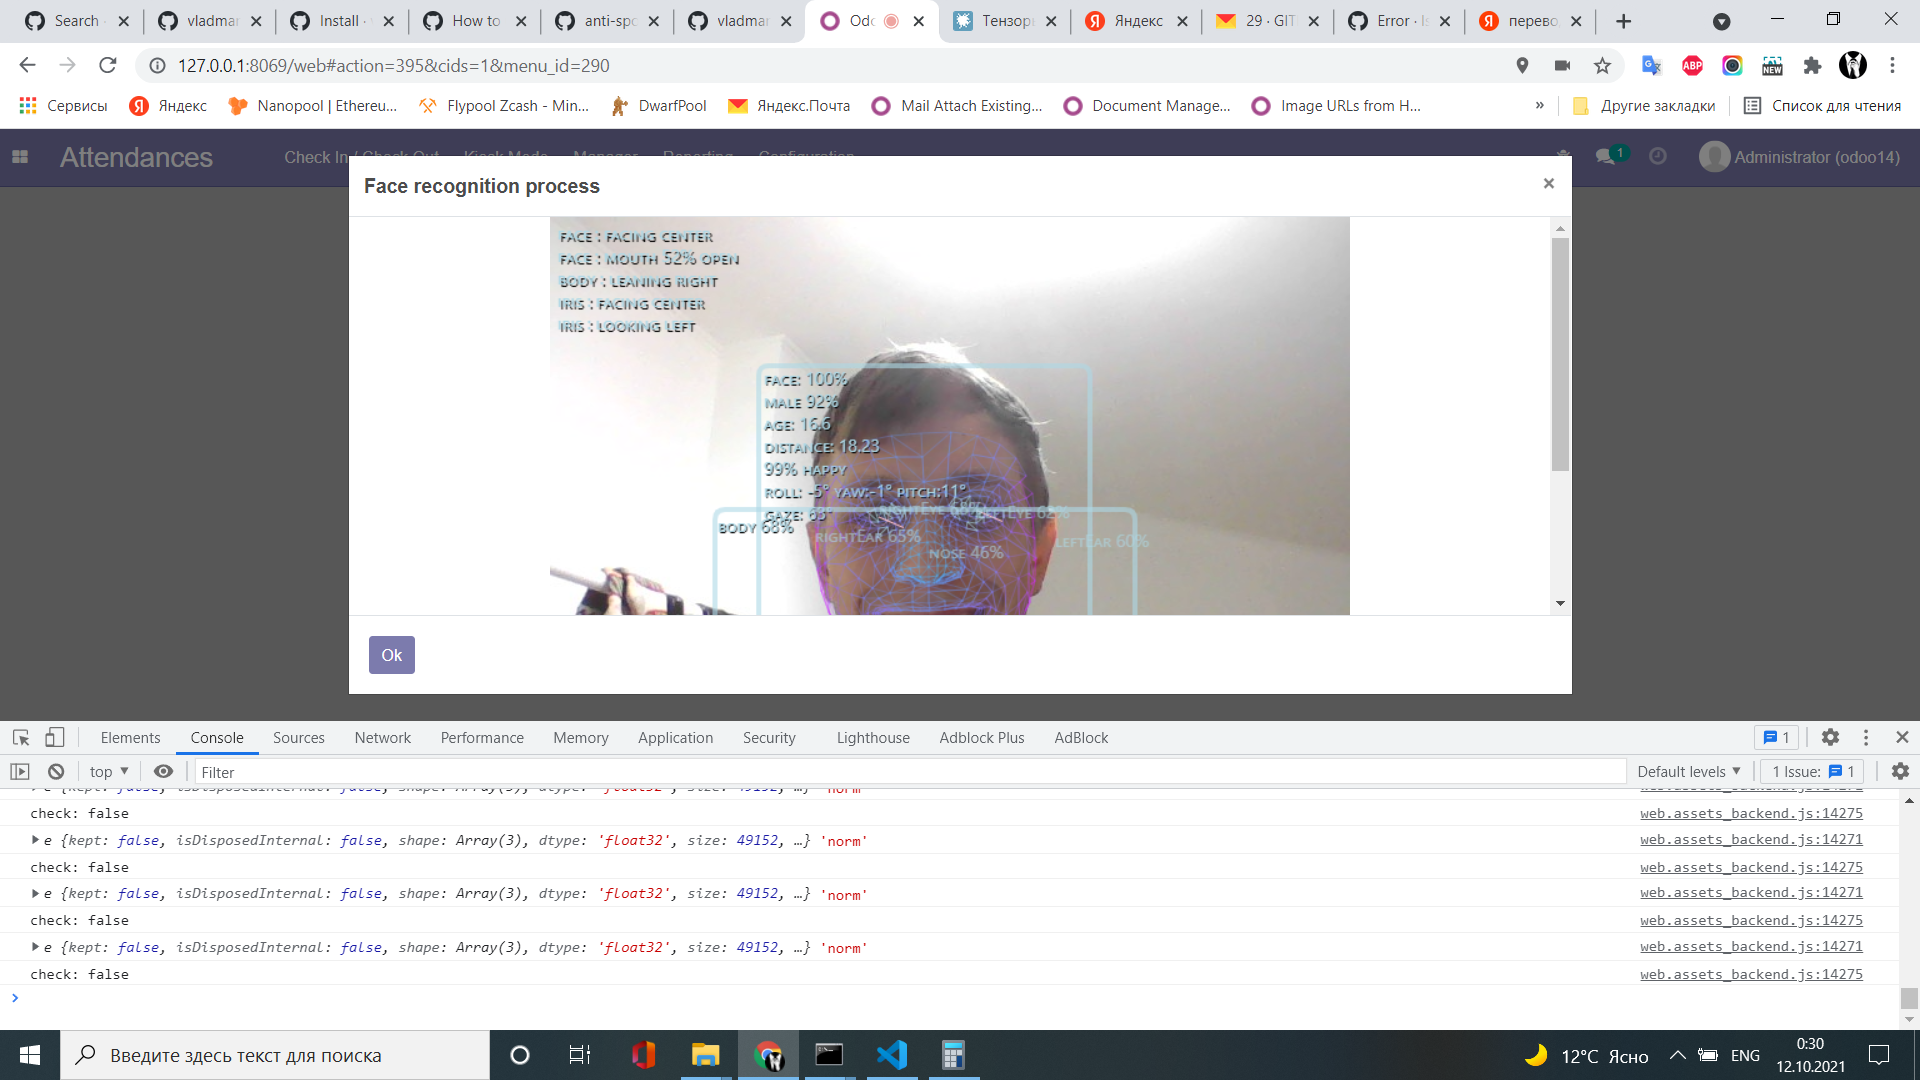Show the console sidebar

(x=20, y=771)
